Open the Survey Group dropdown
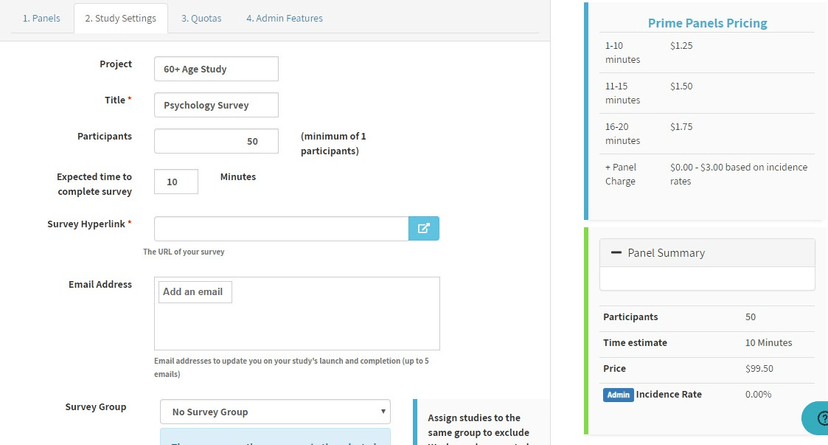Viewport: 828px width, 445px height. pos(275,411)
